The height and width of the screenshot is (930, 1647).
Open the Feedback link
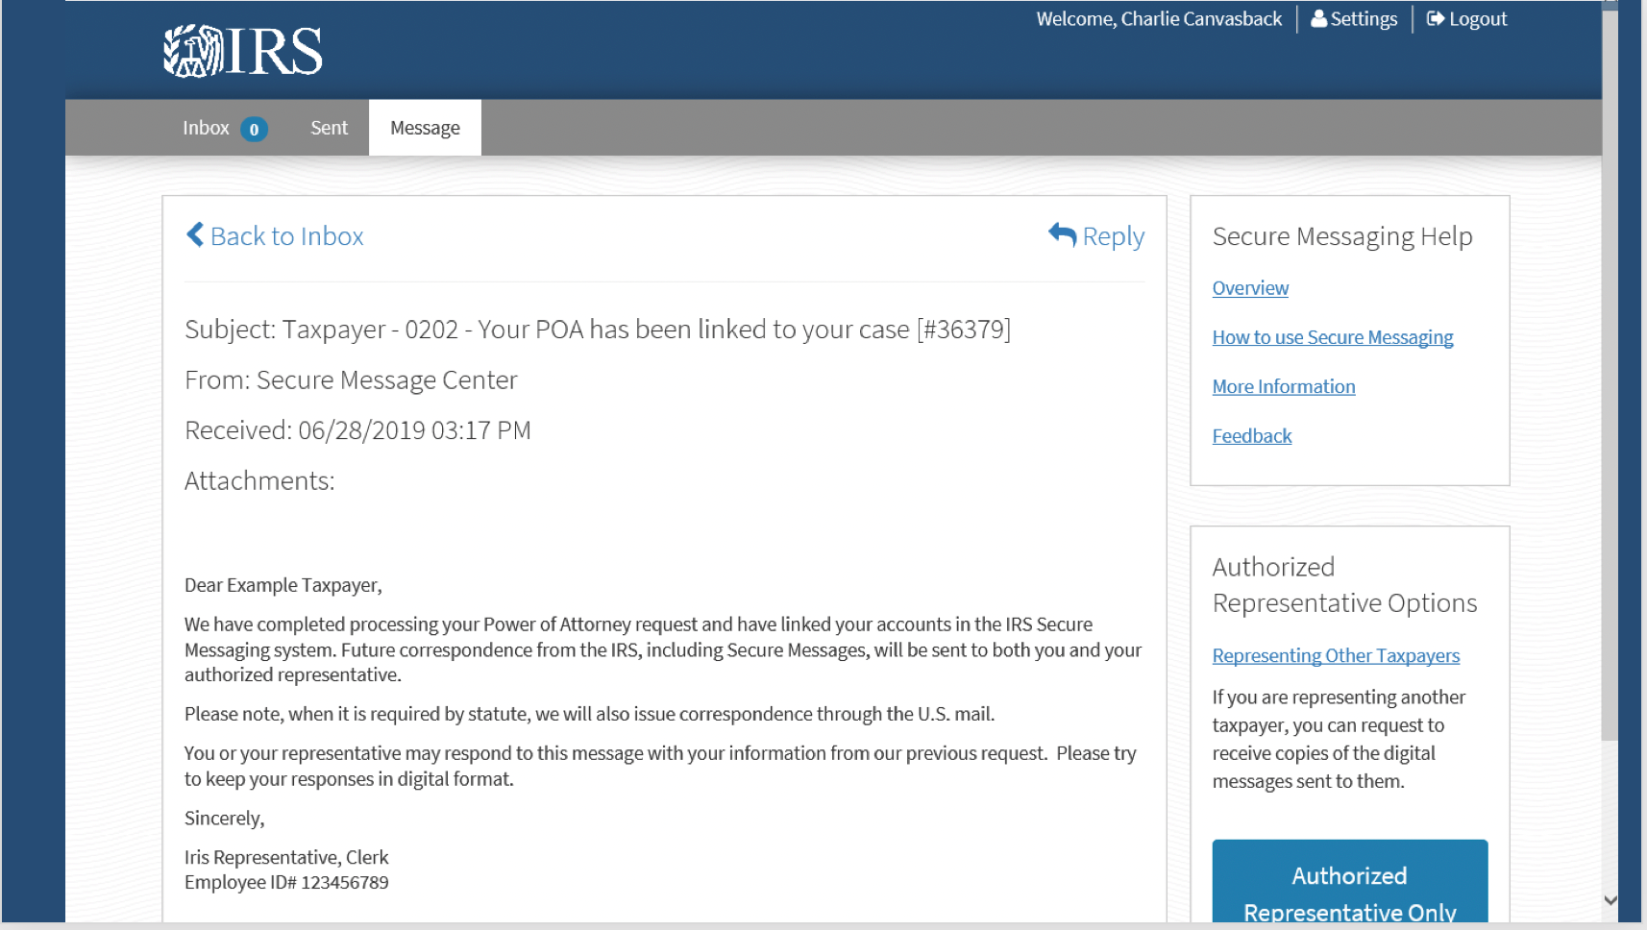[1252, 436]
